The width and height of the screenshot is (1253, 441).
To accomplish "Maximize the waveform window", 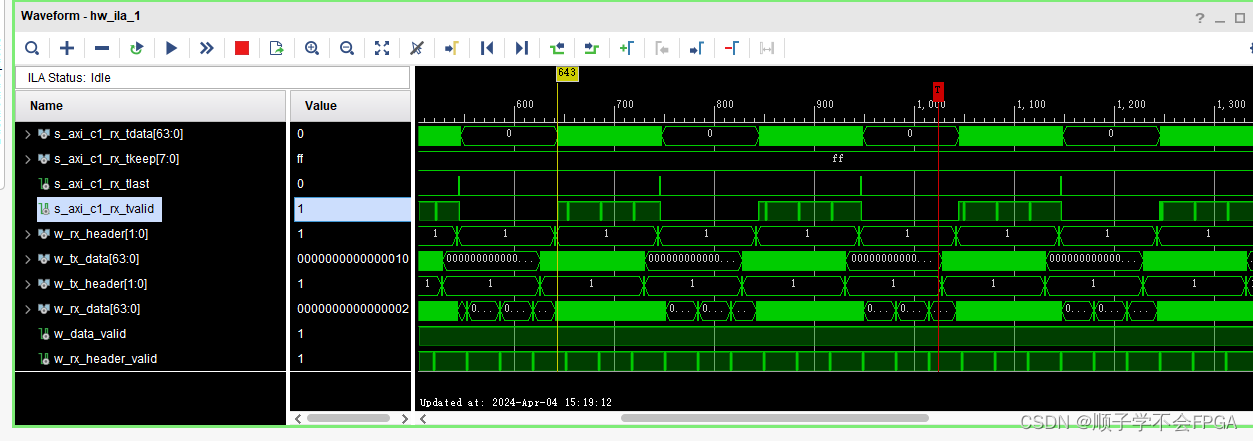I will [x=1242, y=18].
